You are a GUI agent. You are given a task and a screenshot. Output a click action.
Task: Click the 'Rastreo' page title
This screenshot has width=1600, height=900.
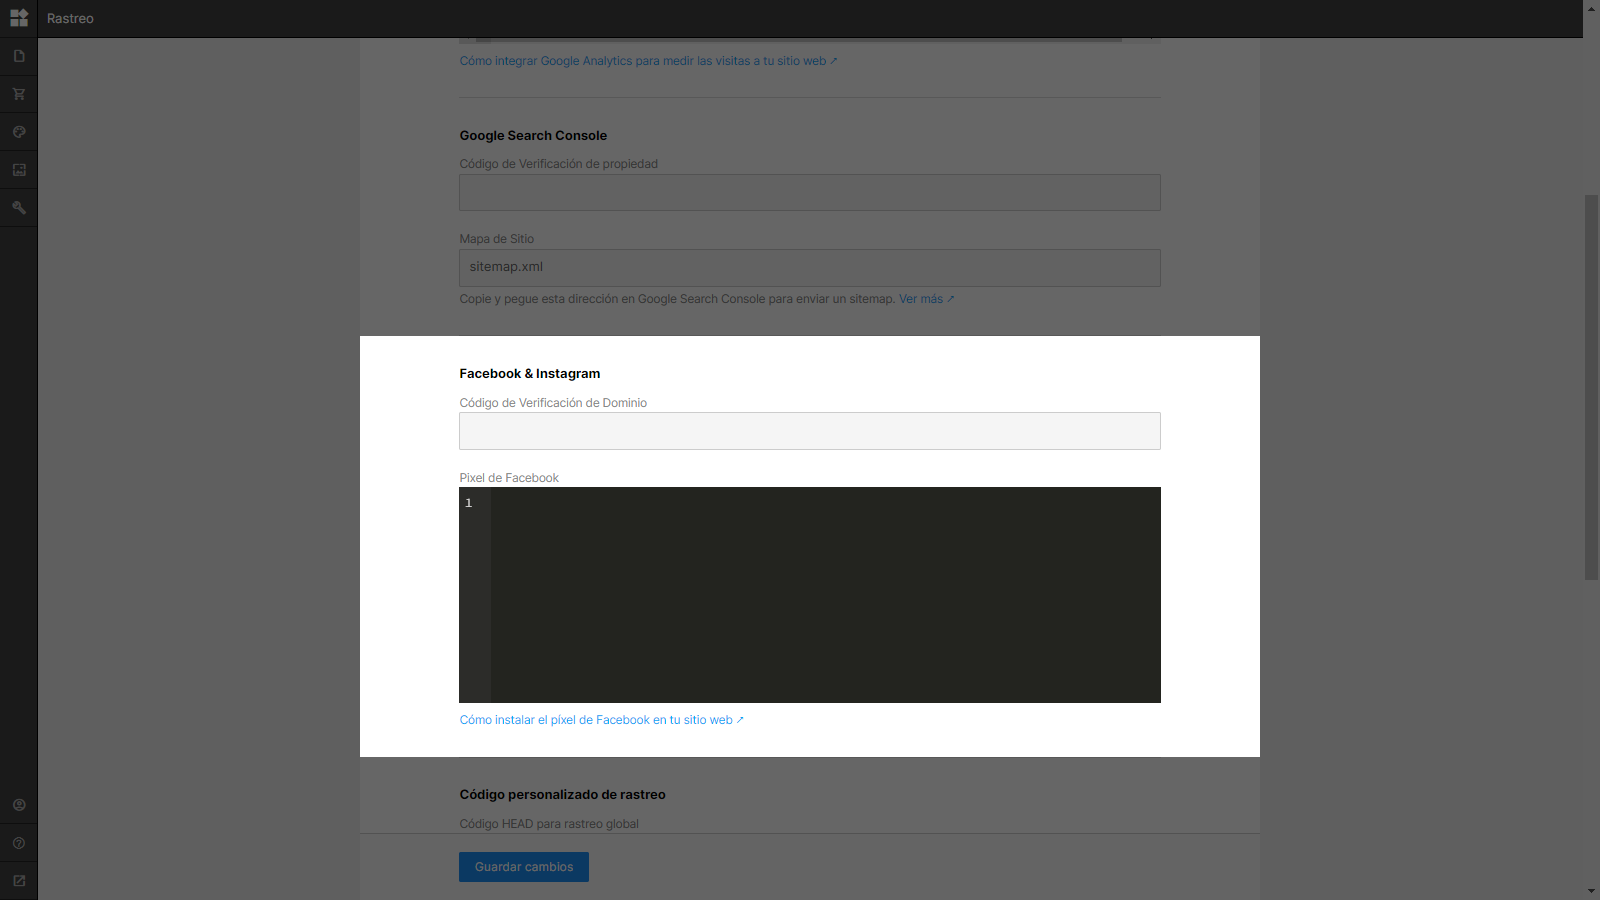click(x=70, y=19)
